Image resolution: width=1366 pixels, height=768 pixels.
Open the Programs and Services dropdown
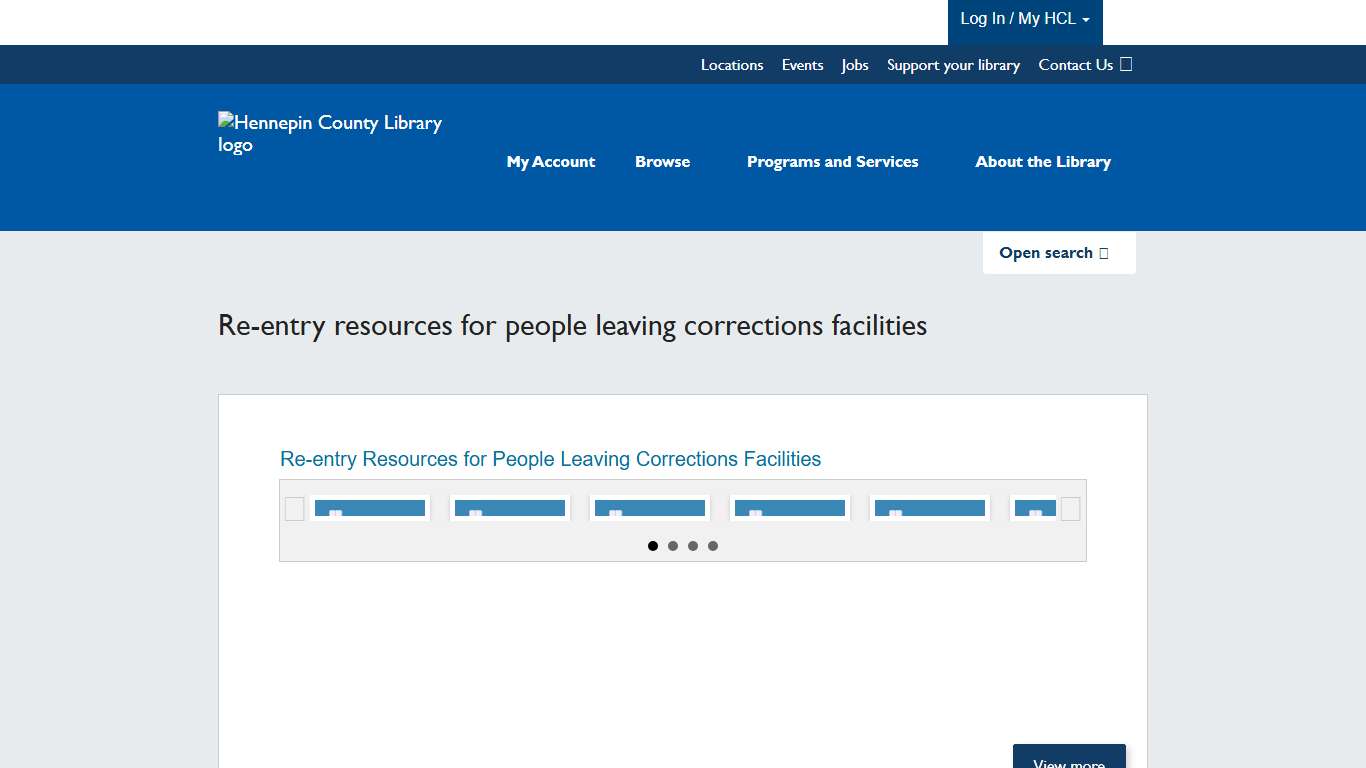click(x=833, y=161)
